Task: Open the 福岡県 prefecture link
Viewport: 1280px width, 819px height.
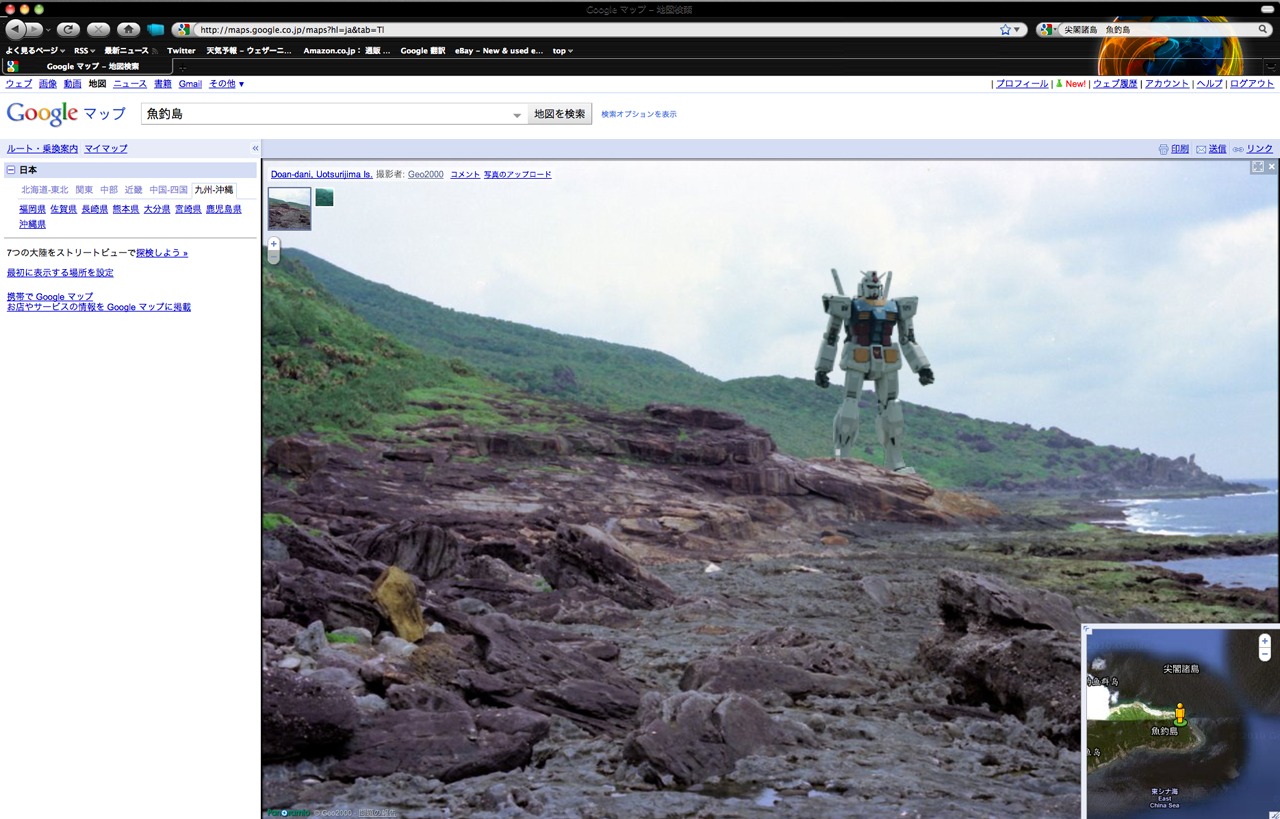Action: click(32, 210)
